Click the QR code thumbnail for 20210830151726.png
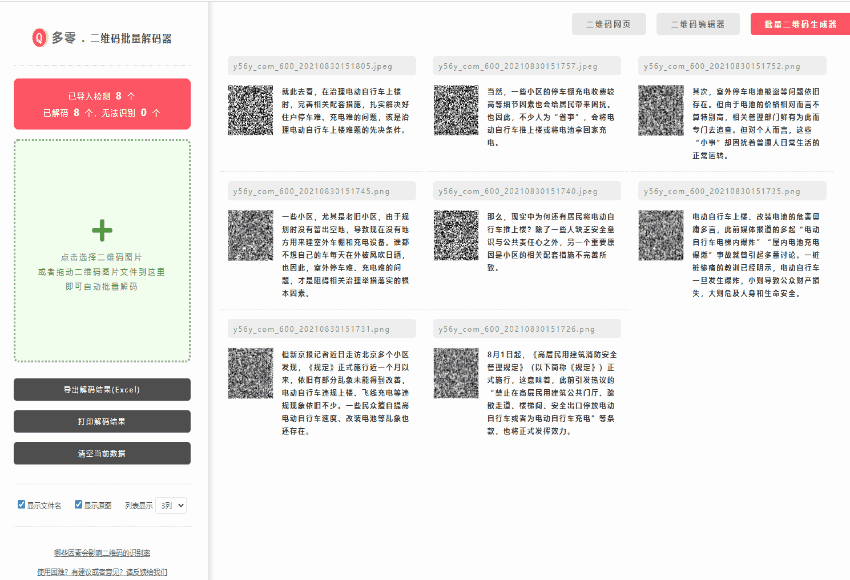 (456, 373)
